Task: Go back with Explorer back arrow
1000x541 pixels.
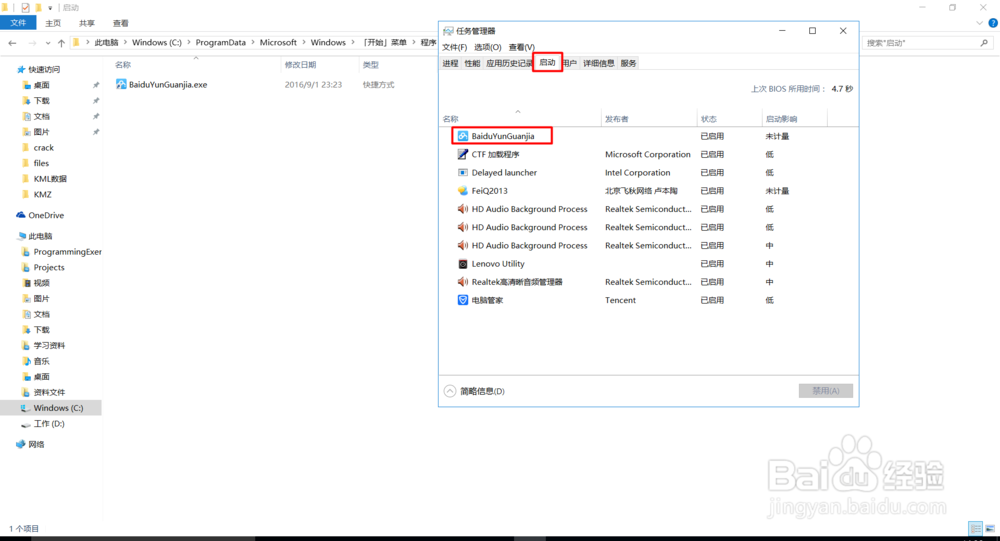Action: [x=12, y=43]
